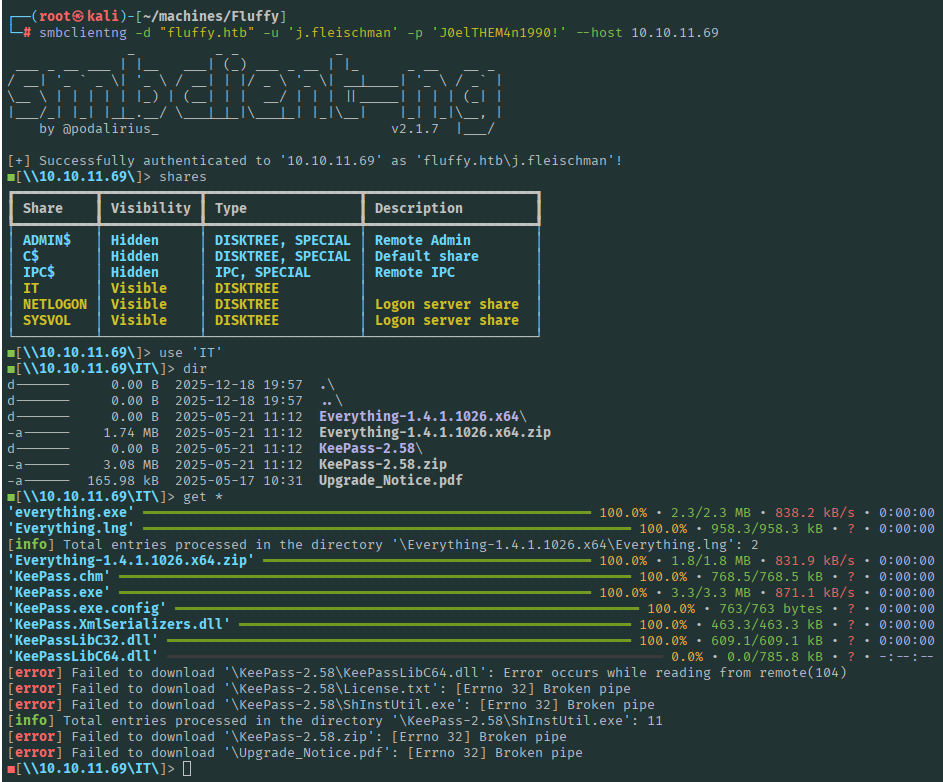943x782 pixels.
Task: Click the red status square at the final prompt
Action: (10, 768)
